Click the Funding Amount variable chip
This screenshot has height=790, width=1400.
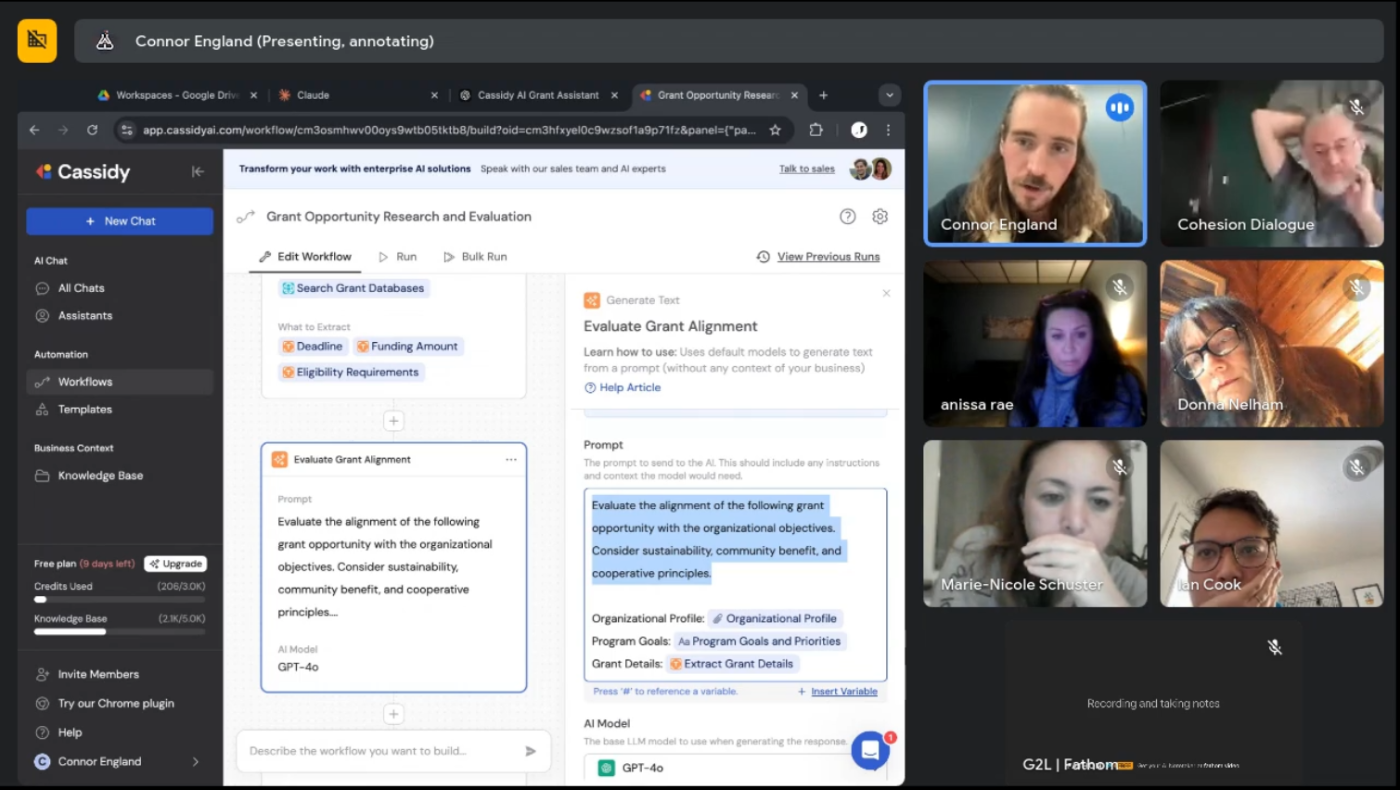click(x=408, y=347)
